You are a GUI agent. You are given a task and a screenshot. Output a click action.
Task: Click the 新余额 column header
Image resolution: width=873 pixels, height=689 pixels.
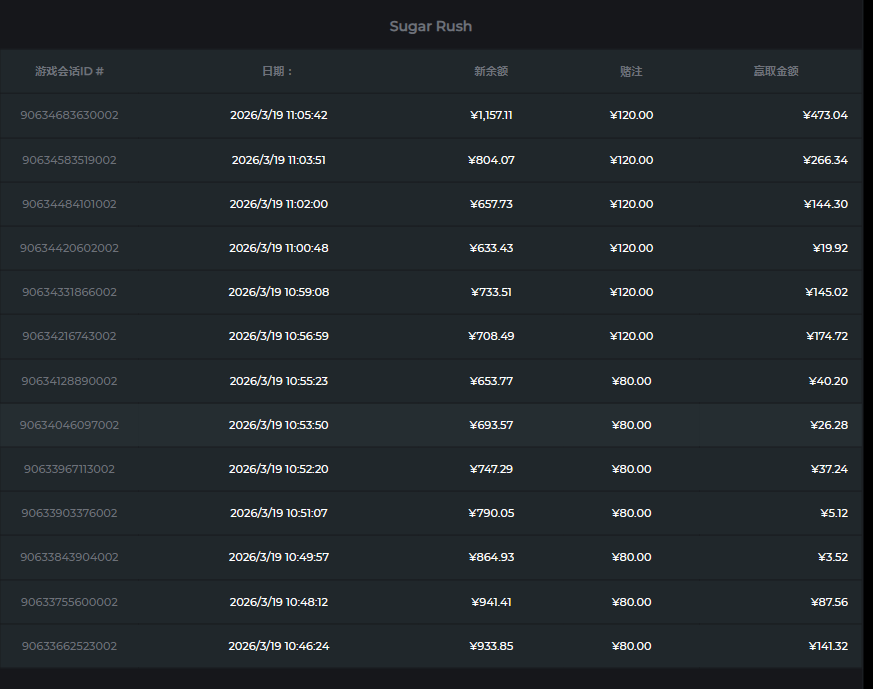click(491, 71)
